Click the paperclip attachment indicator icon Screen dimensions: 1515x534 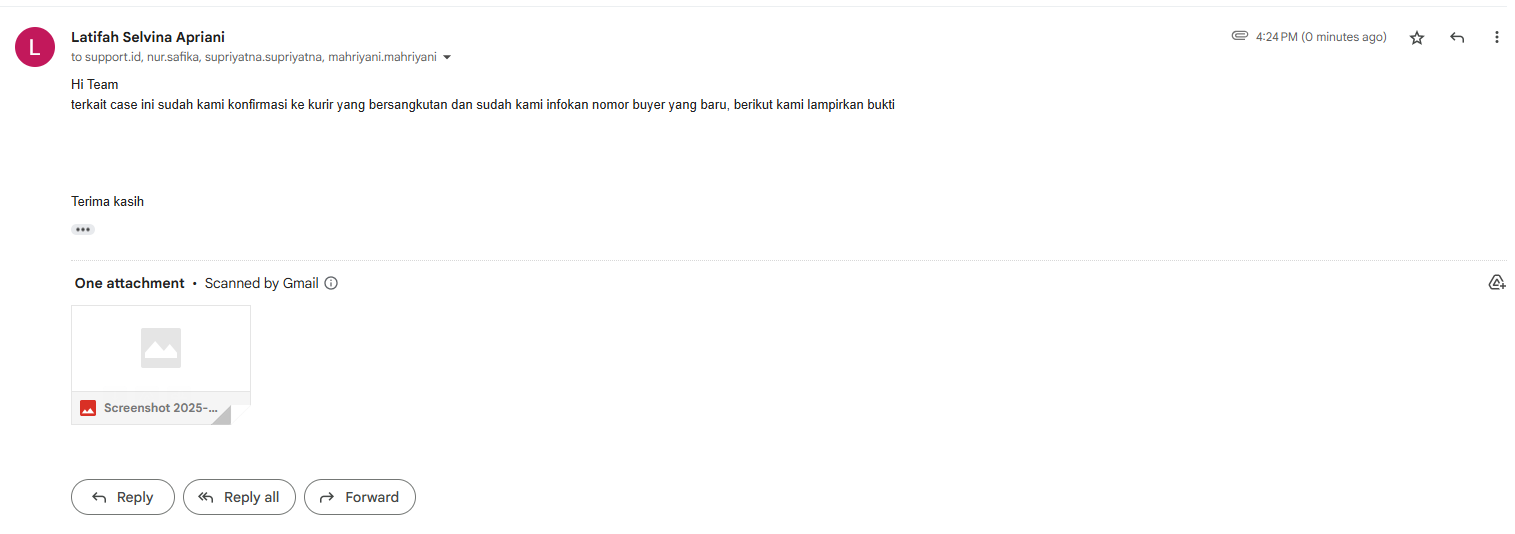coord(1240,36)
